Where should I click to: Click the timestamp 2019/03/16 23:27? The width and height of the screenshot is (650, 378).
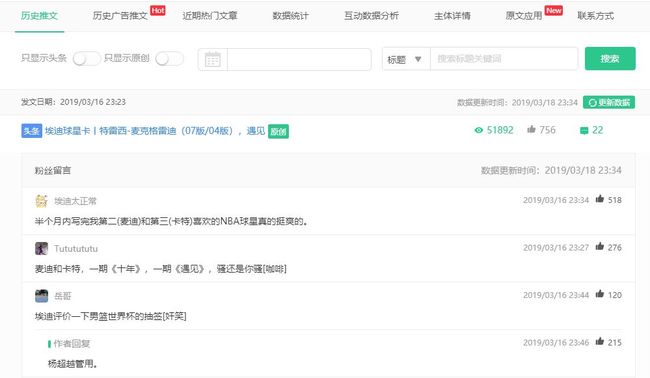[x=555, y=247]
